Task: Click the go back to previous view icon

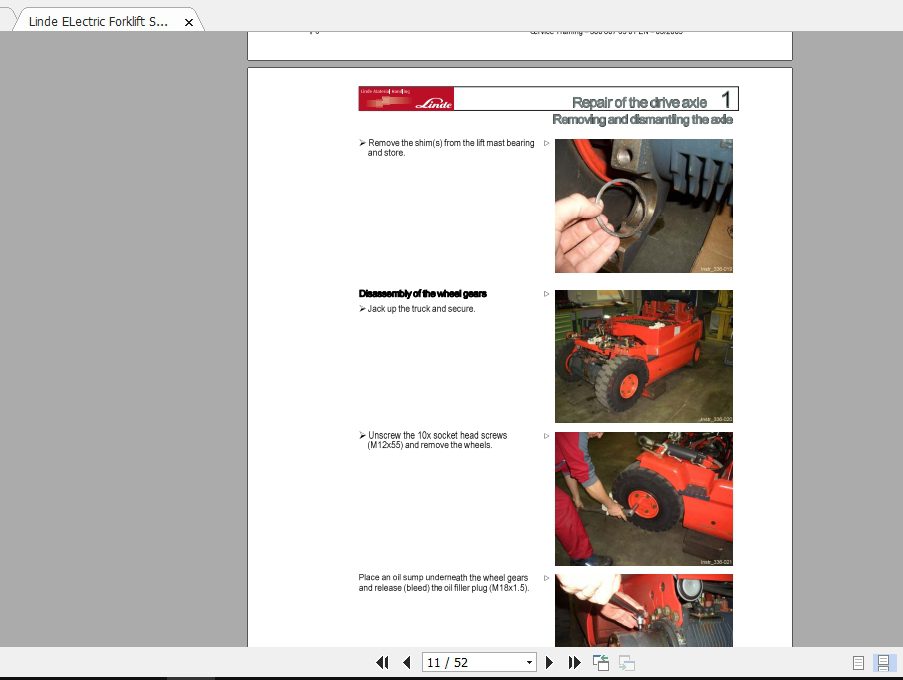Action: point(601,663)
